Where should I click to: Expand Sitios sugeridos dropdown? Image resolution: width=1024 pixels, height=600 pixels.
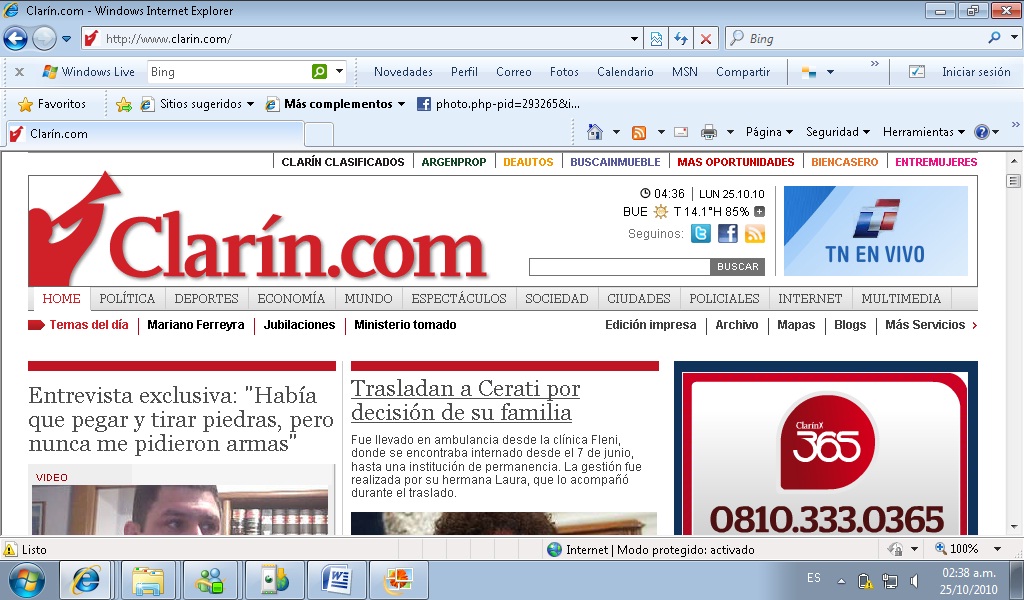coord(250,104)
